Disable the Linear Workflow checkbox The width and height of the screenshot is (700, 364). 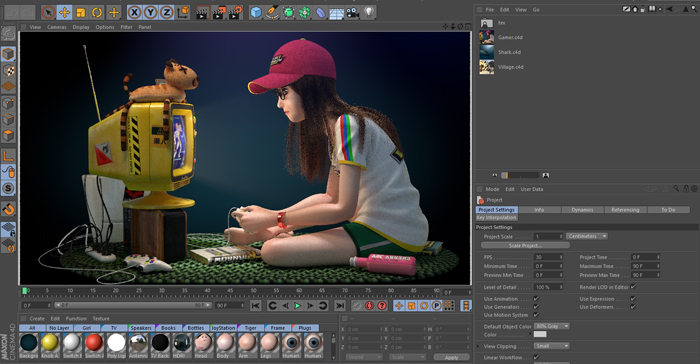536,357
